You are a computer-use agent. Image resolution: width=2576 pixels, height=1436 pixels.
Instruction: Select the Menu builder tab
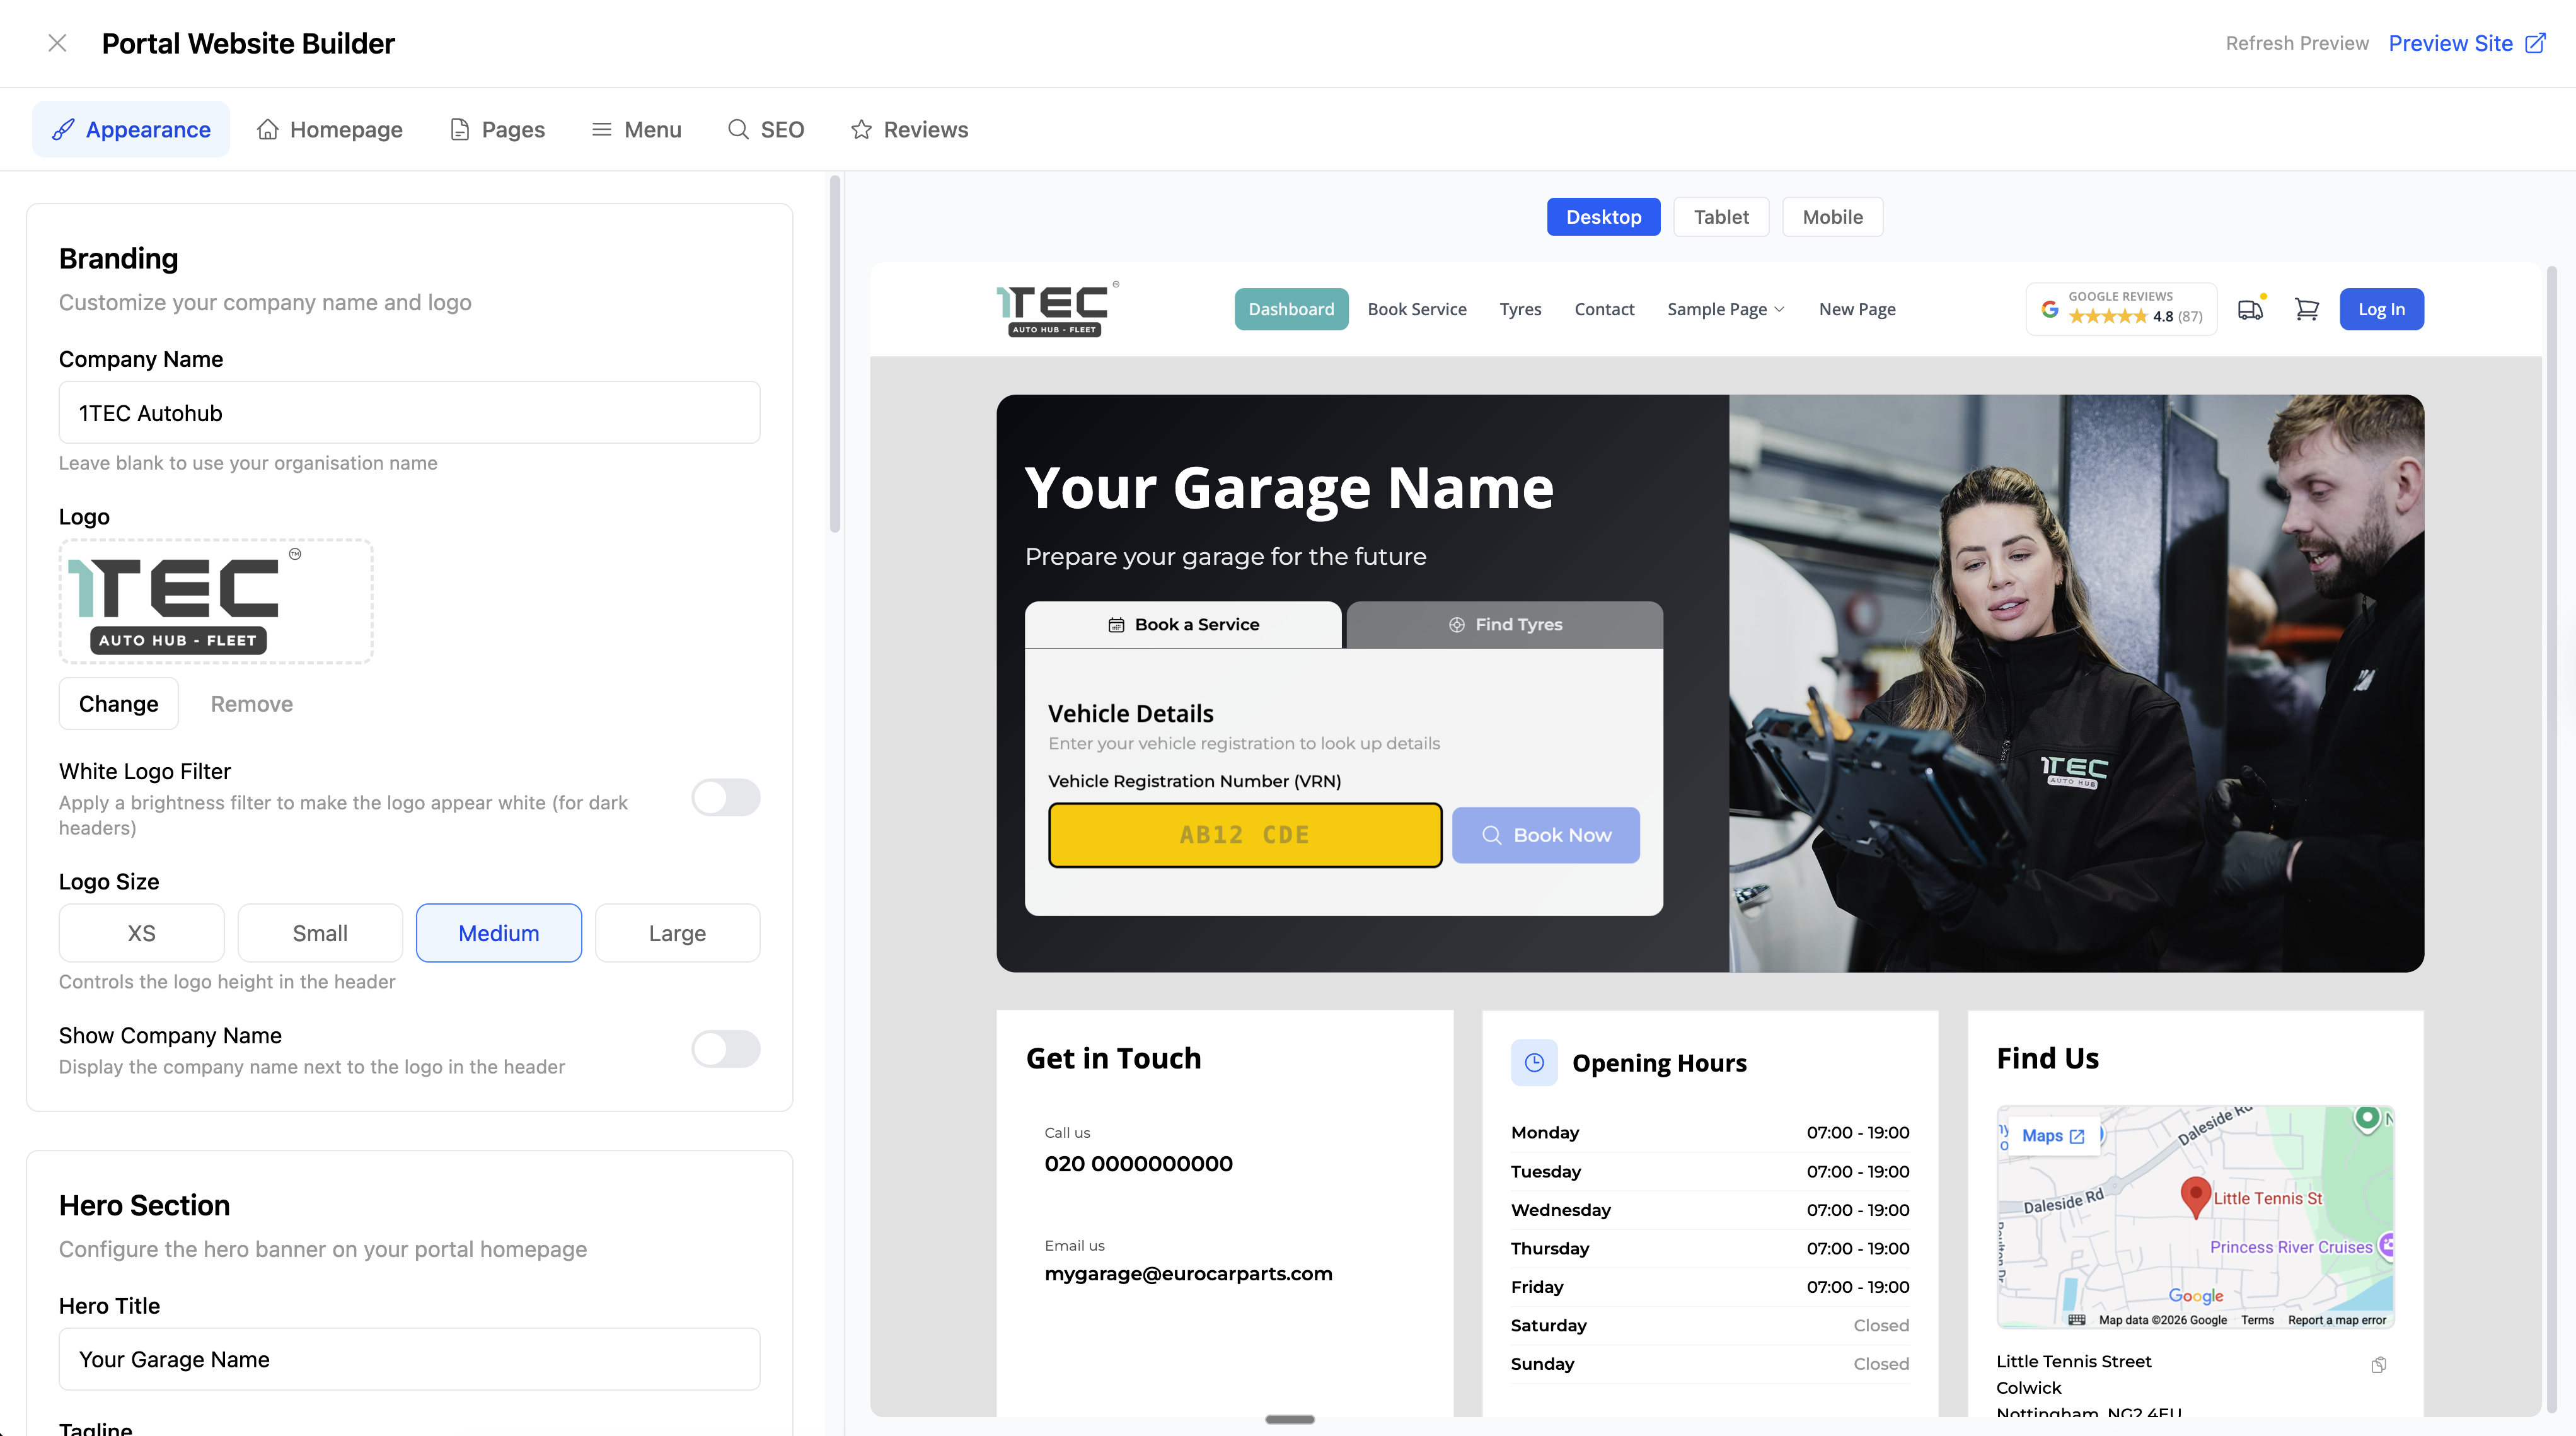[x=636, y=129]
